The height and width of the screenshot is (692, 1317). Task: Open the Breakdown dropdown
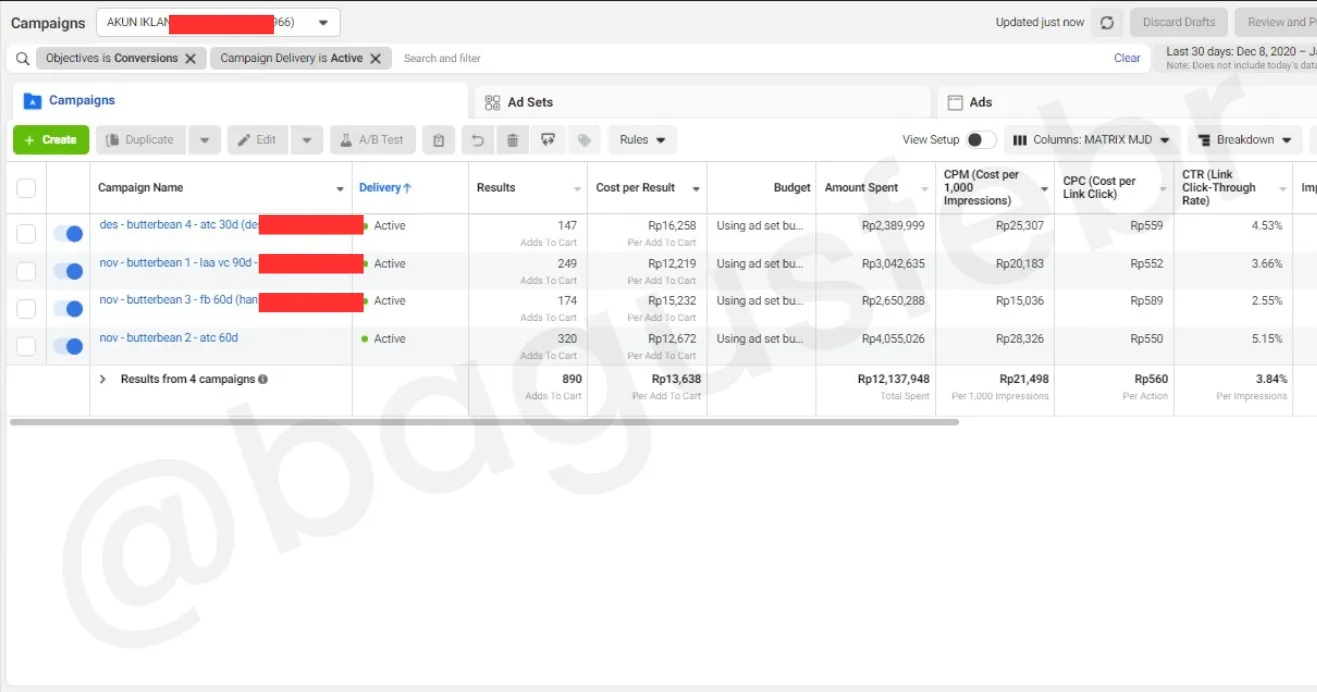1245,140
